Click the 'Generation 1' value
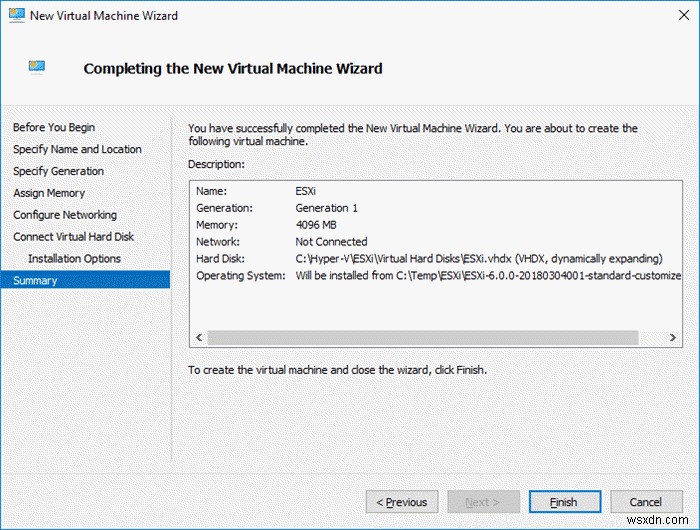700x530 pixels. (x=327, y=208)
